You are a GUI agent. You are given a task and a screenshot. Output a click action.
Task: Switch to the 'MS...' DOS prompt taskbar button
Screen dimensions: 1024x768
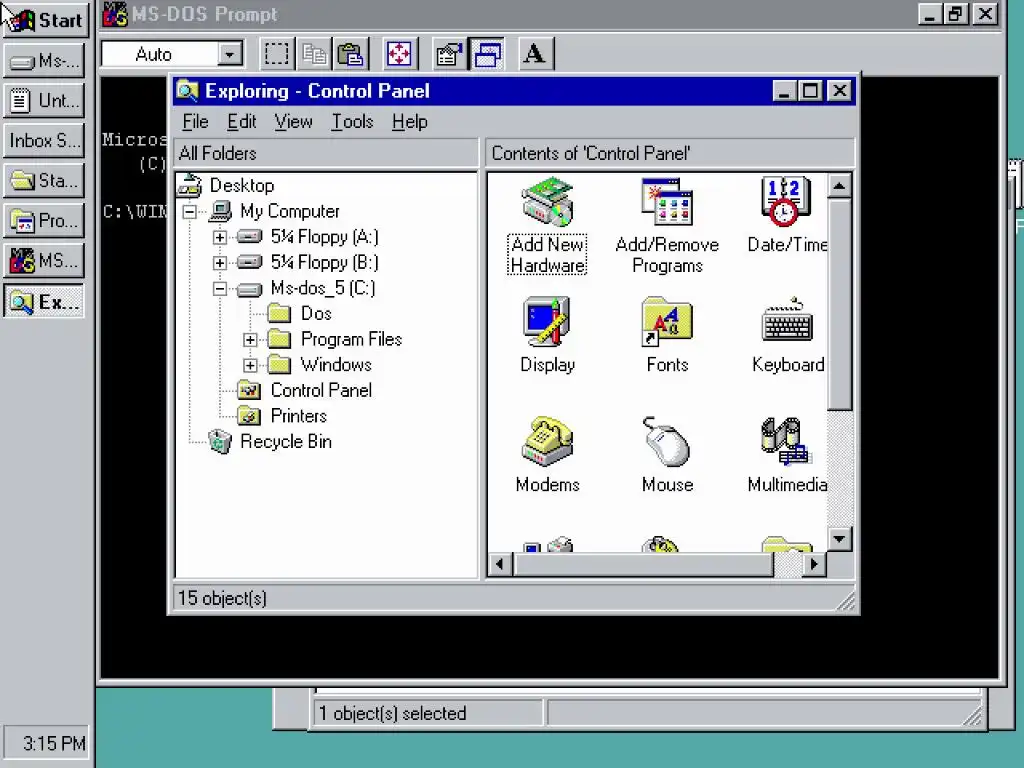(44, 261)
